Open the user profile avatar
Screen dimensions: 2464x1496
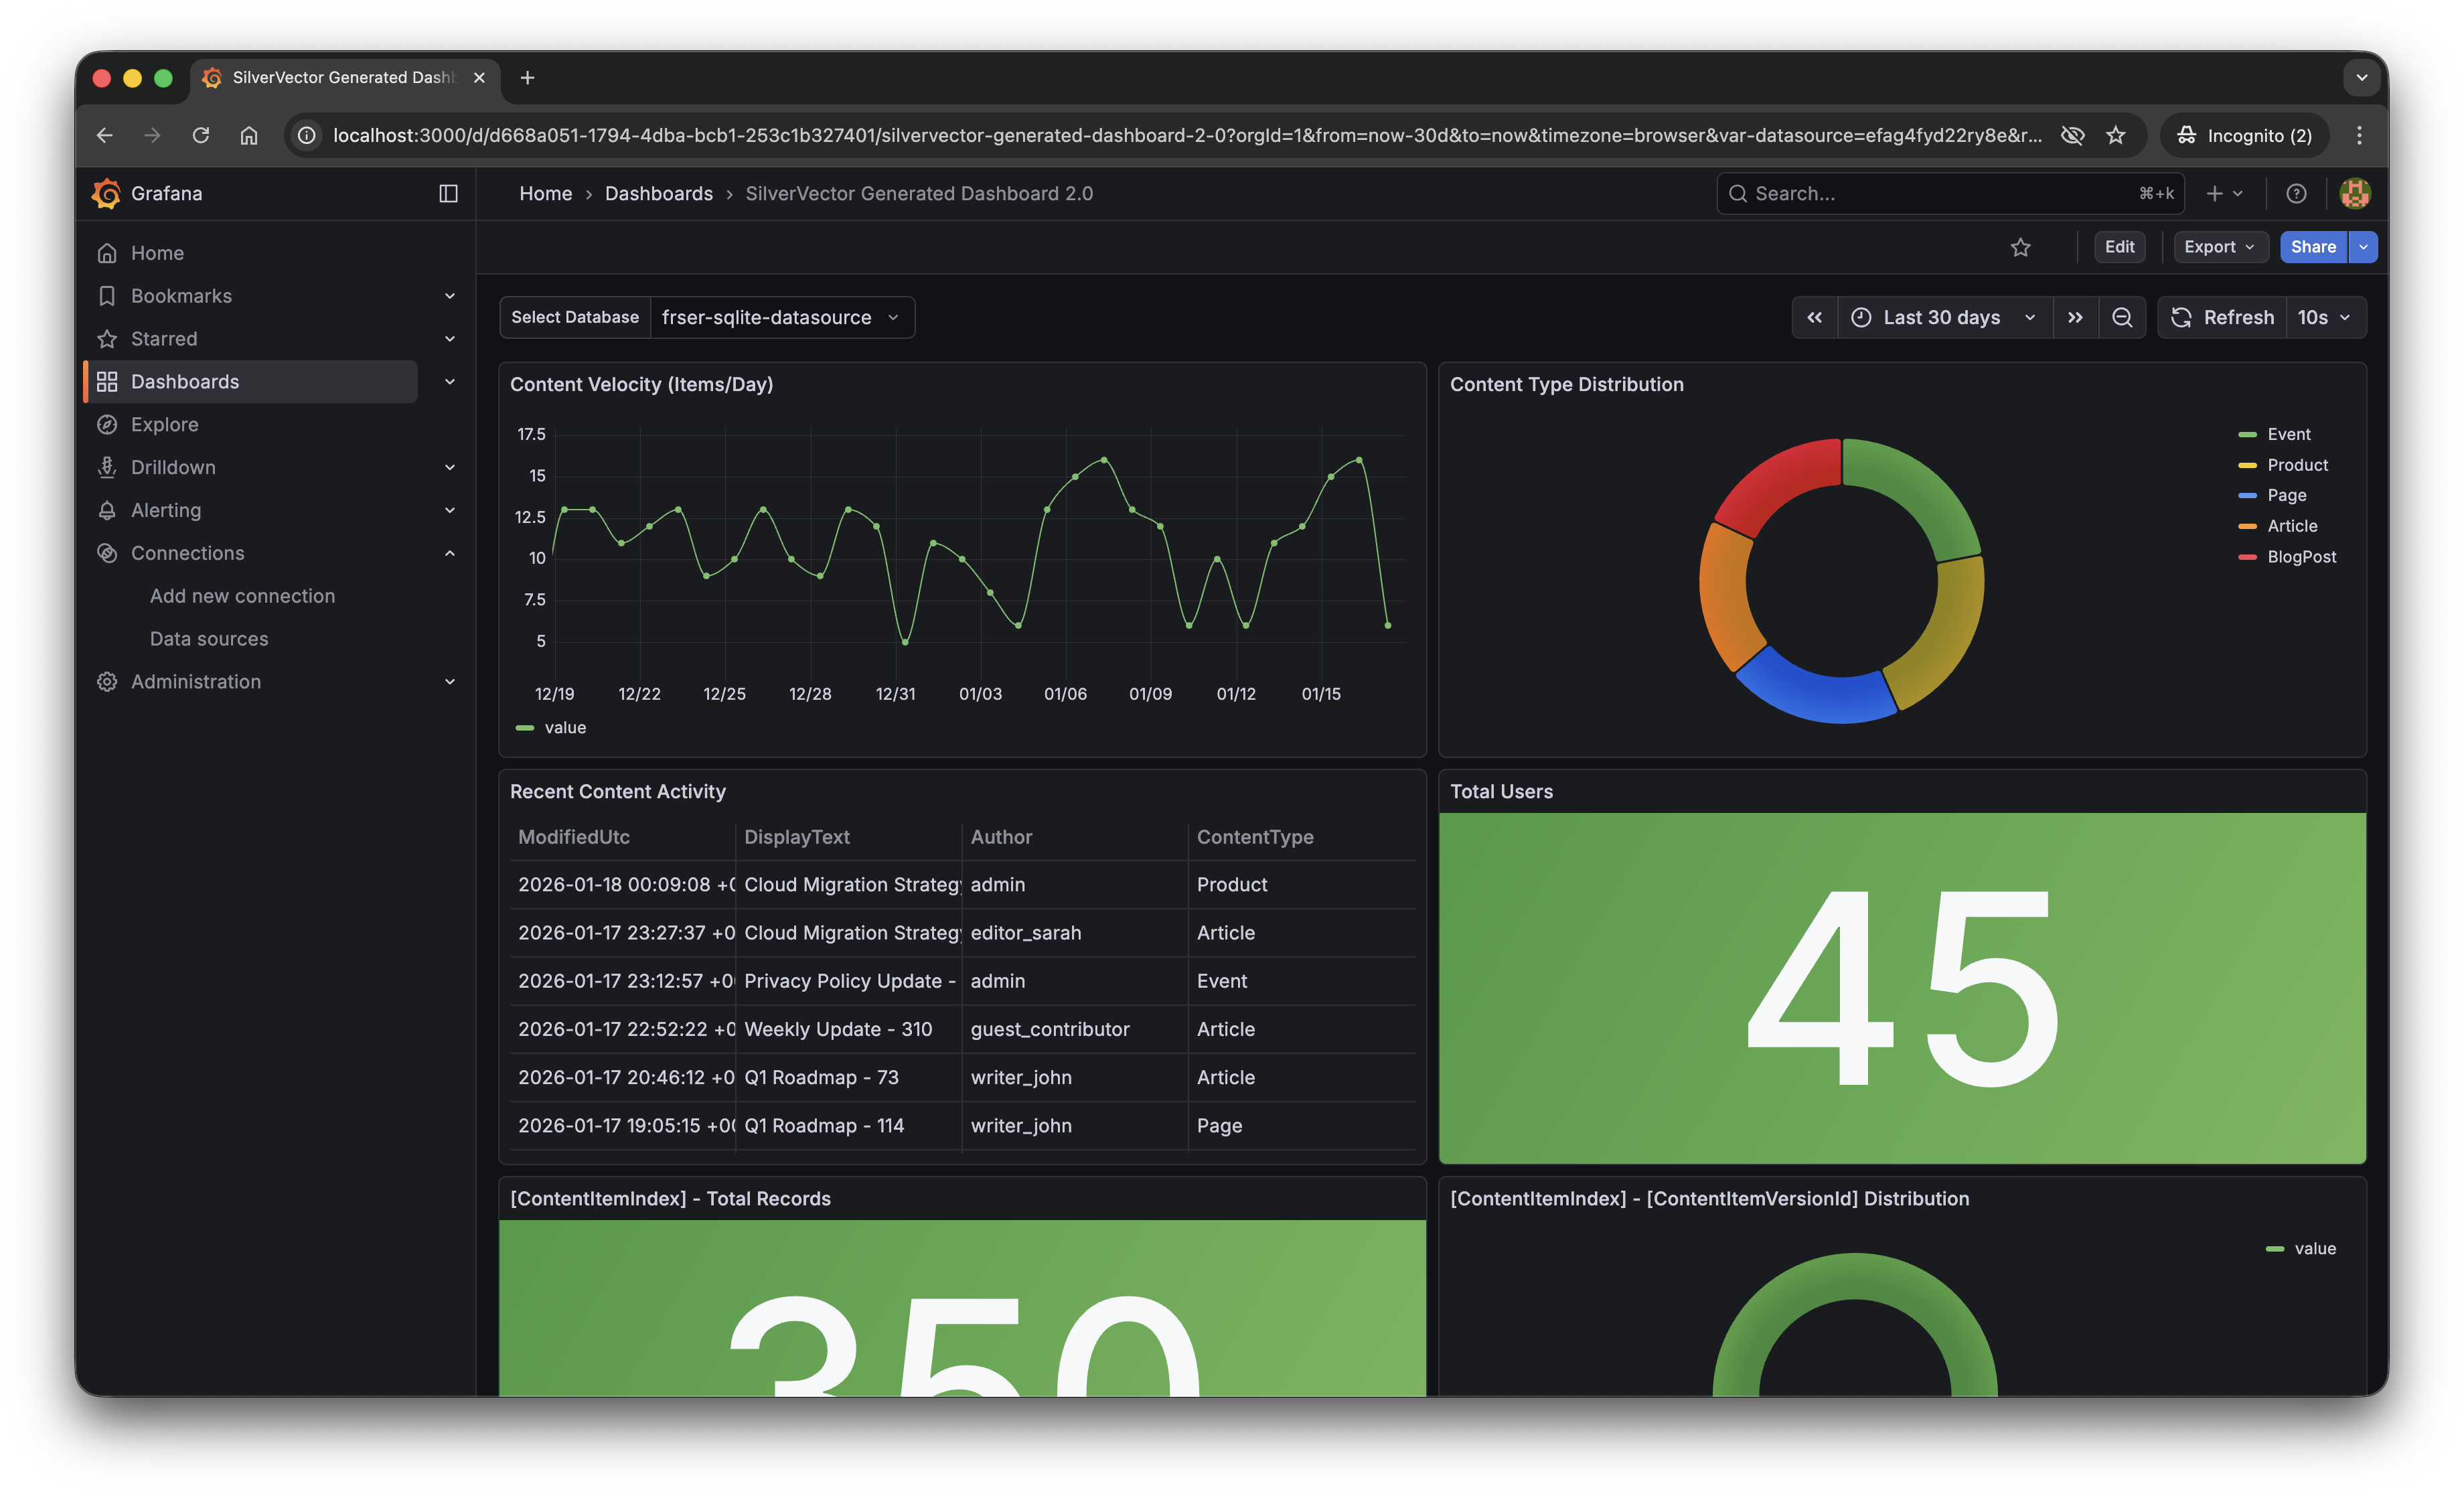2354,193
